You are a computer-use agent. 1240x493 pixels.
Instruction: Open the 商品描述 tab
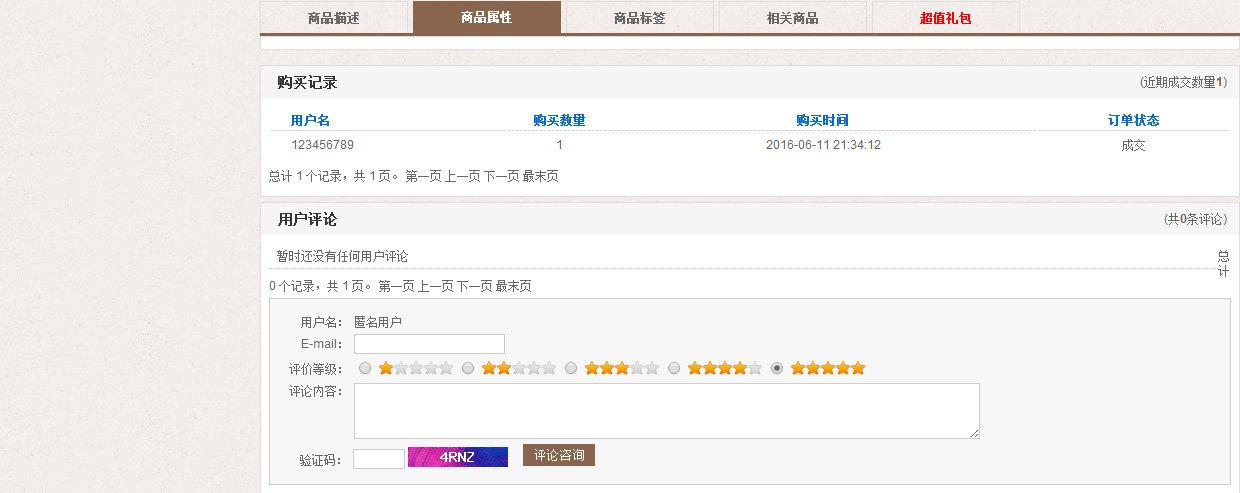334,18
